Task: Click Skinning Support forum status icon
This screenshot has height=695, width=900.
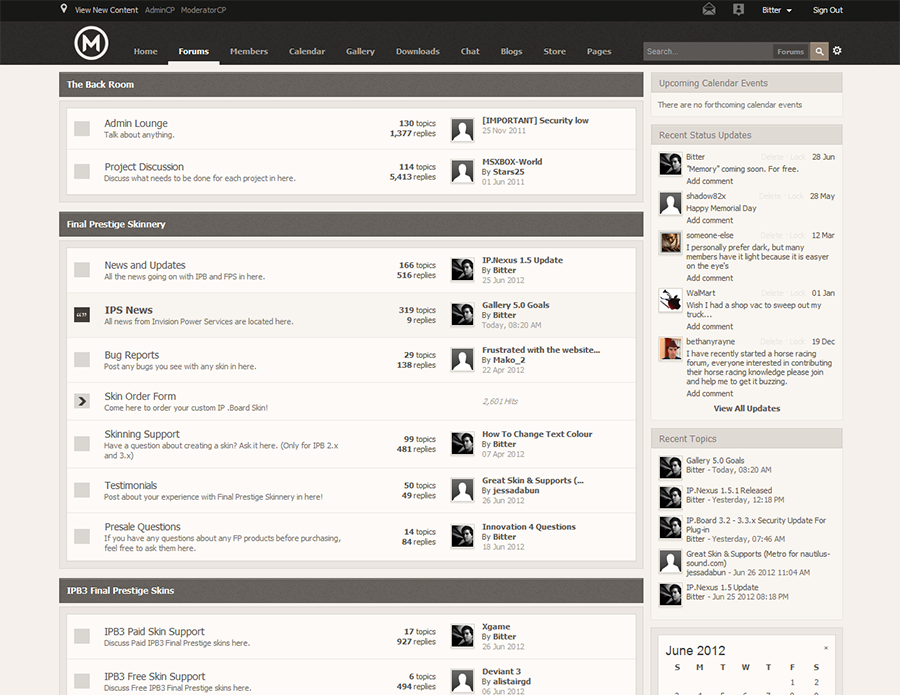Action: pyautogui.click(x=82, y=444)
